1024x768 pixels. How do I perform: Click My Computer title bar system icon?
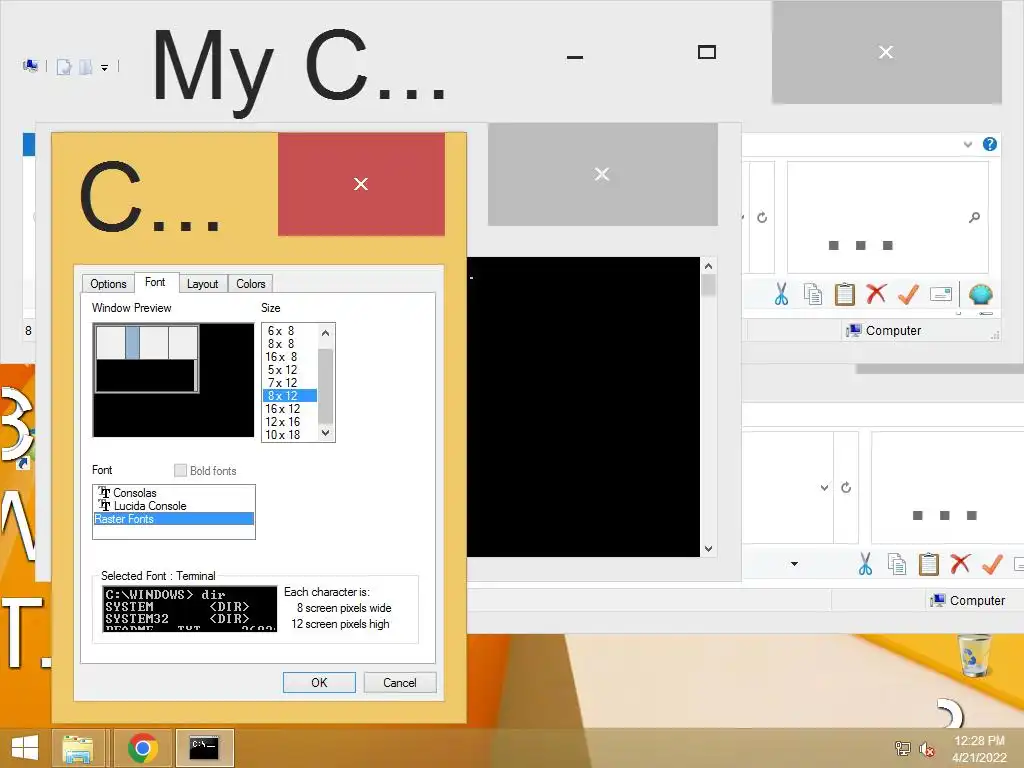pyautogui.click(x=30, y=66)
